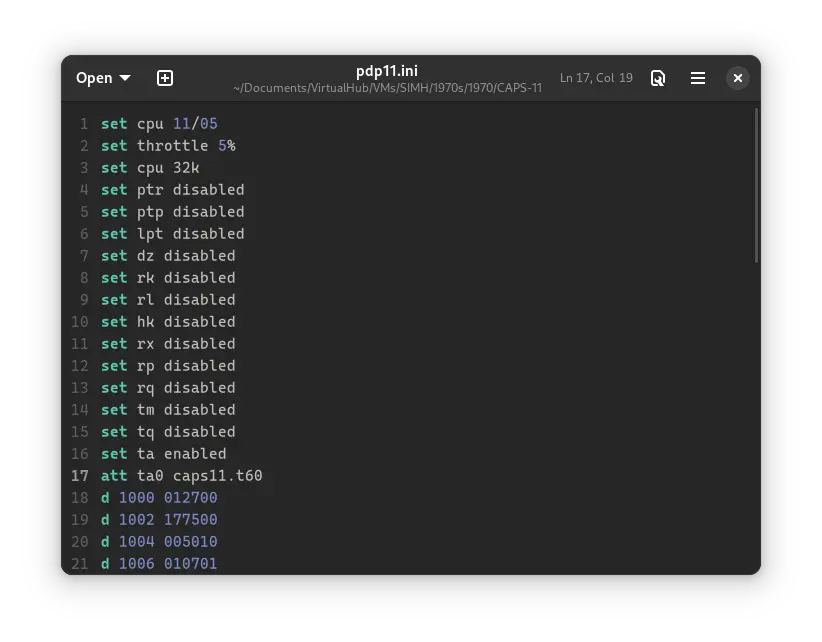Click the Ln 17, Col 19 position indicator
The height and width of the screenshot is (642, 822).
(x=596, y=78)
